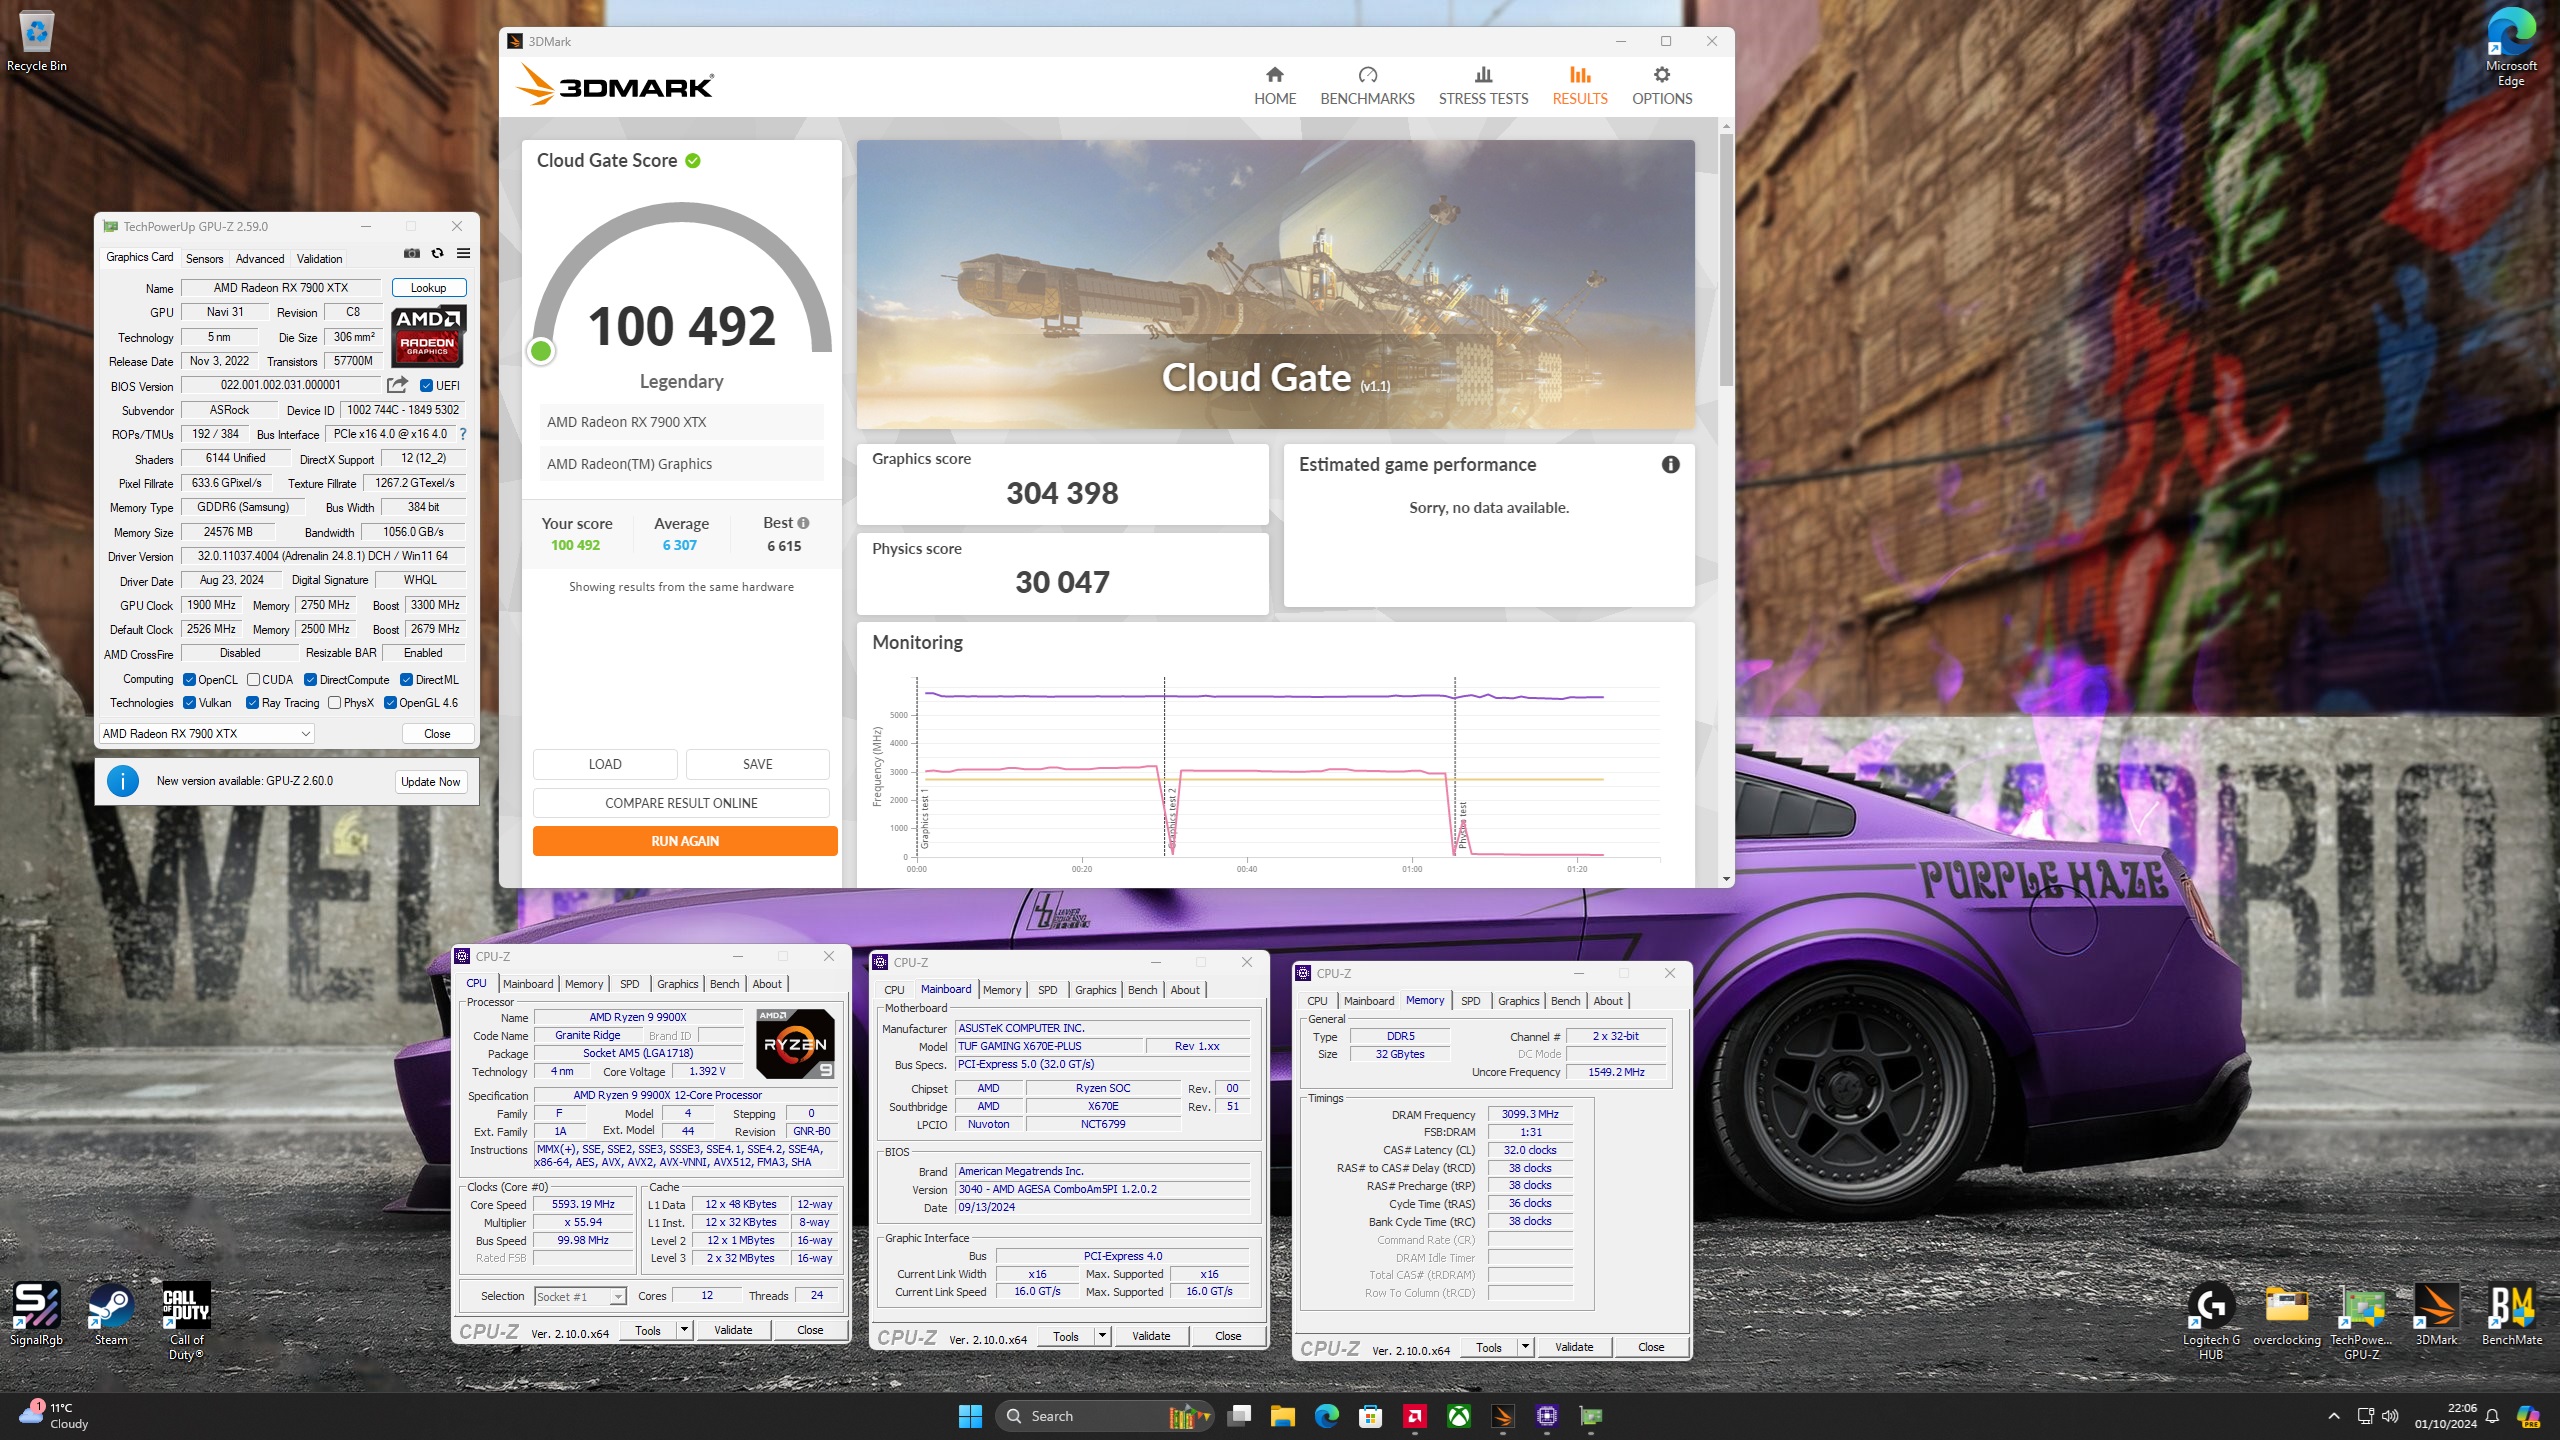The height and width of the screenshot is (1440, 2560).
Task: Click the SAVE button in 3DMark
Action: pyautogui.click(x=757, y=764)
